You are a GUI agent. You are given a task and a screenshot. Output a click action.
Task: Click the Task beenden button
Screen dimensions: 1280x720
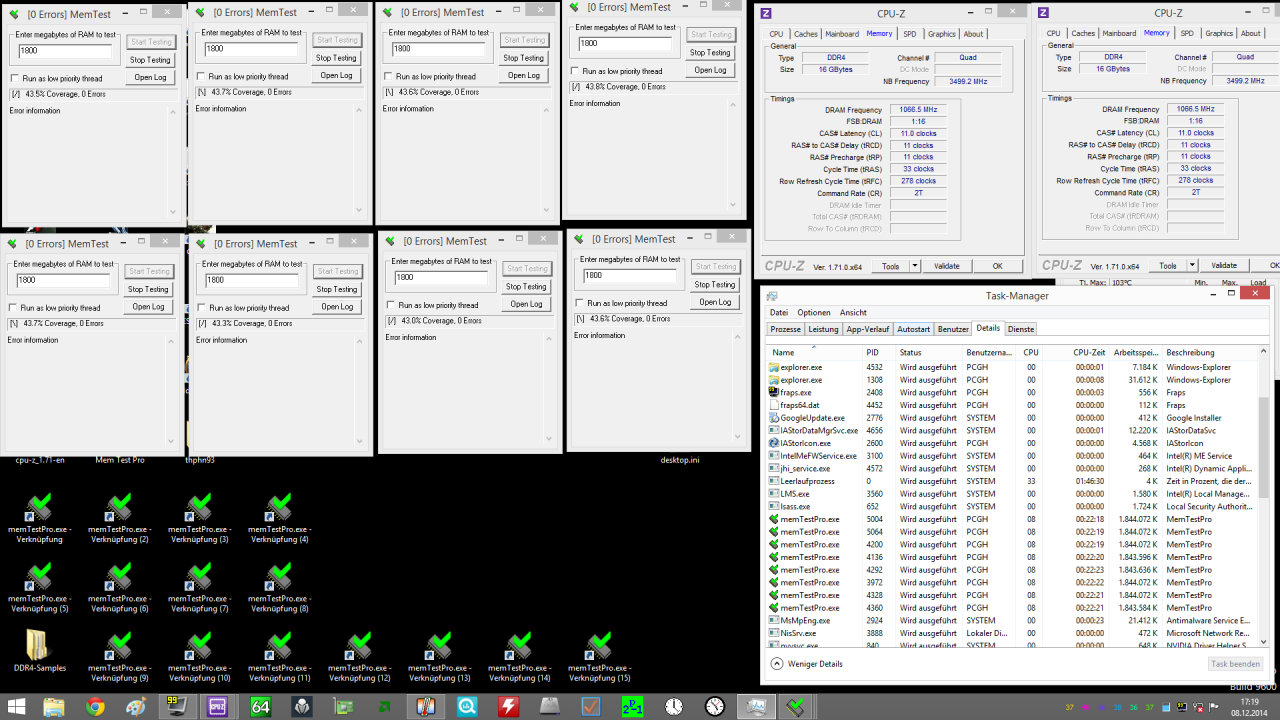[1235, 664]
